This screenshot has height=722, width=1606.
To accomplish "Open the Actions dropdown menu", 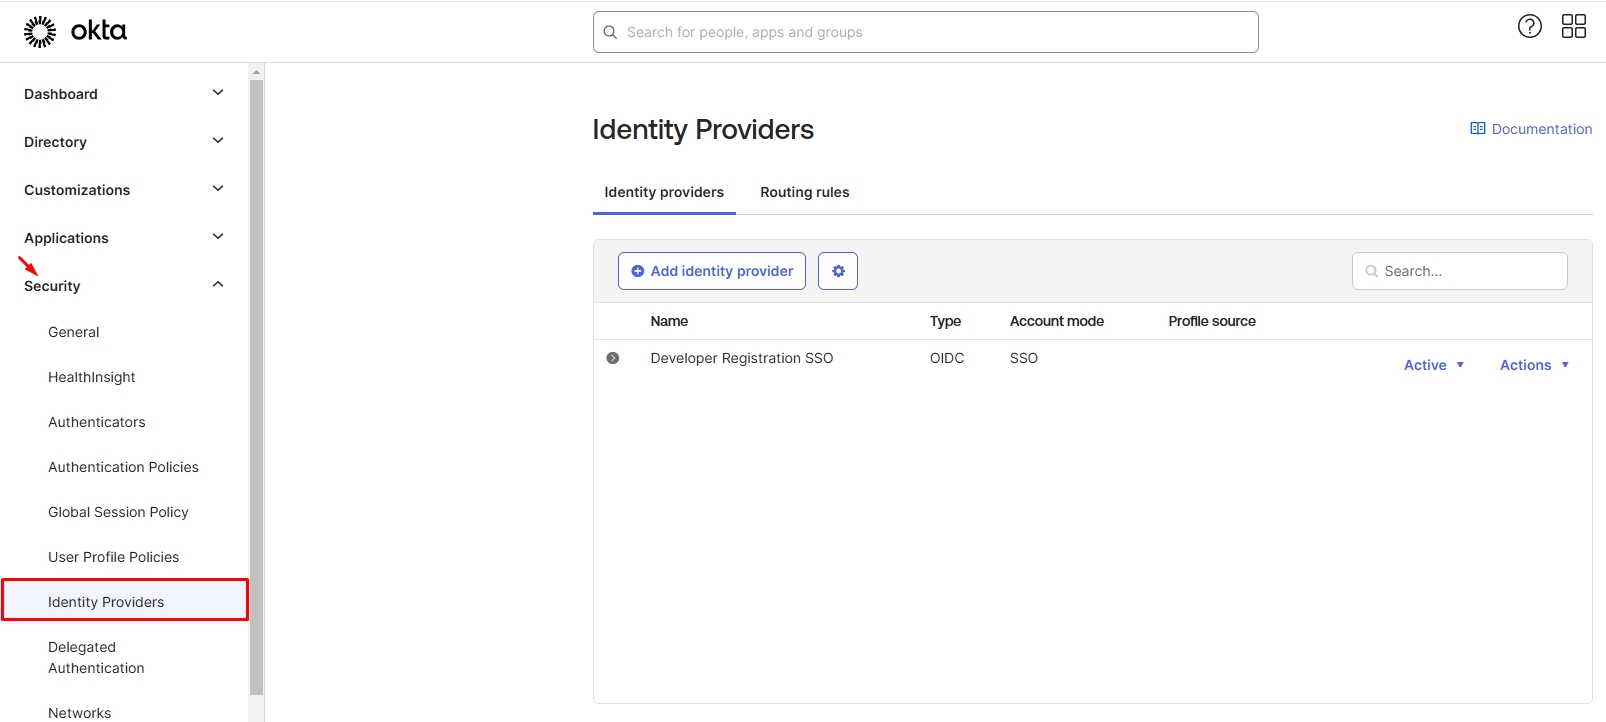I will point(1534,365).
